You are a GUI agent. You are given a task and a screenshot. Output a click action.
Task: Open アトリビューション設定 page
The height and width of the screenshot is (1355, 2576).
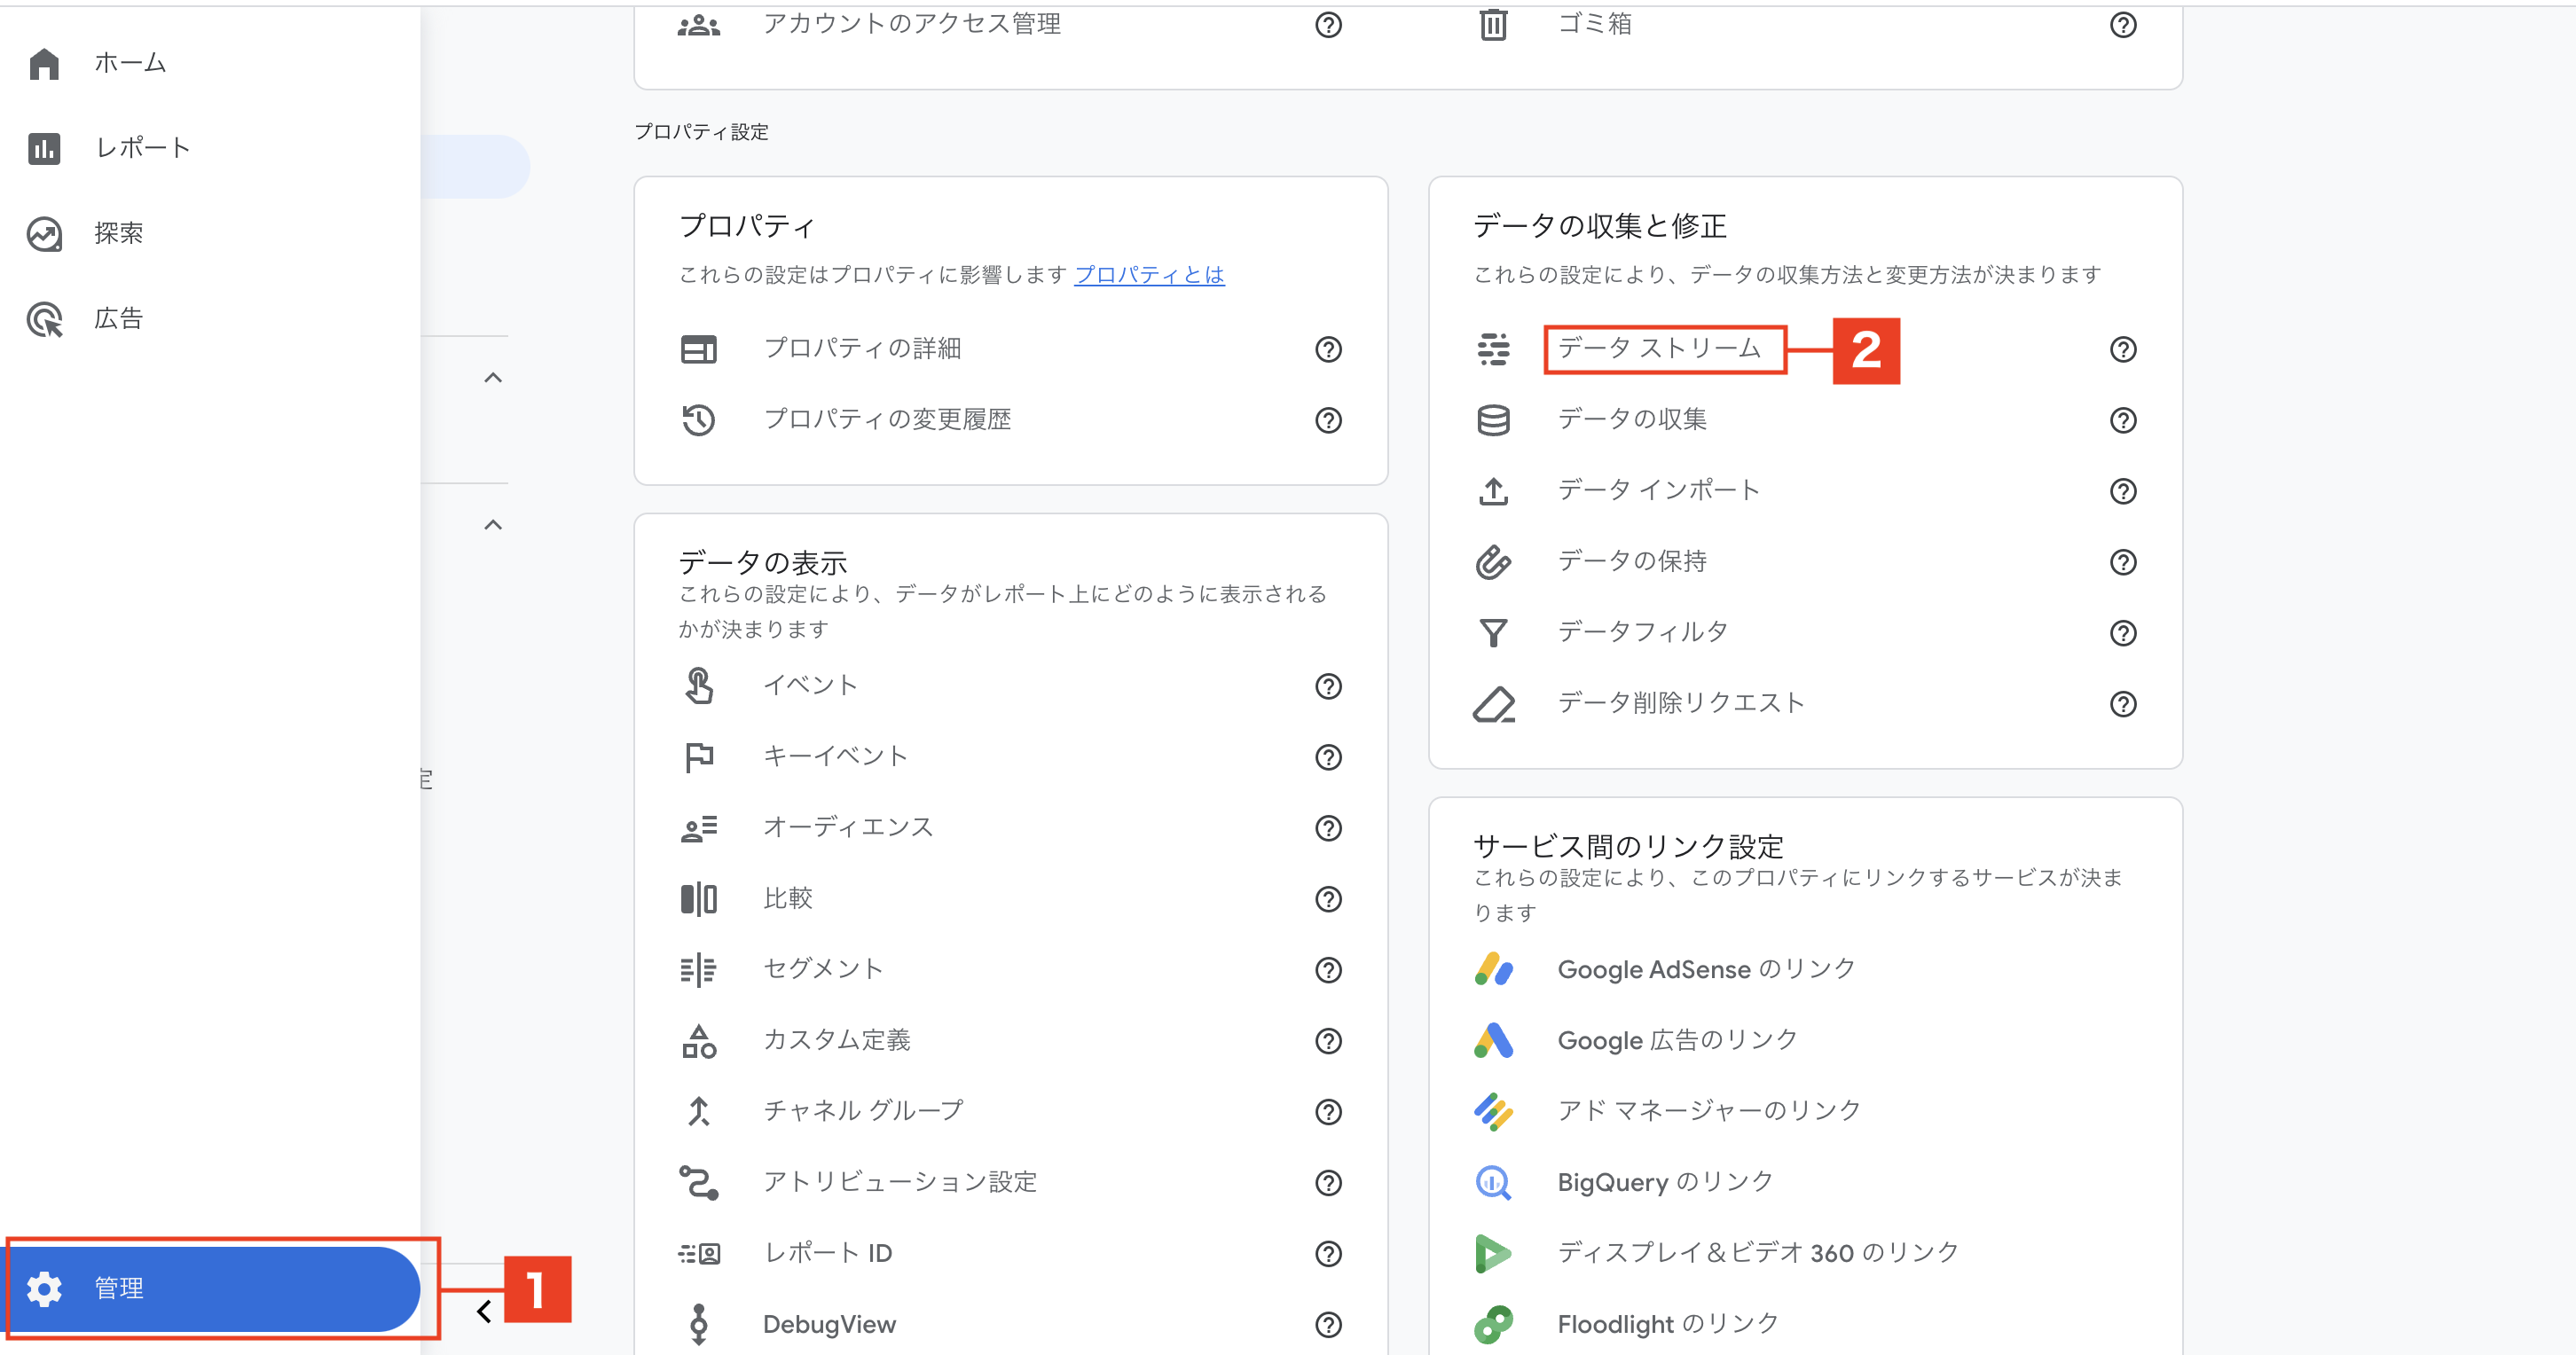[x=900, y=1182]
